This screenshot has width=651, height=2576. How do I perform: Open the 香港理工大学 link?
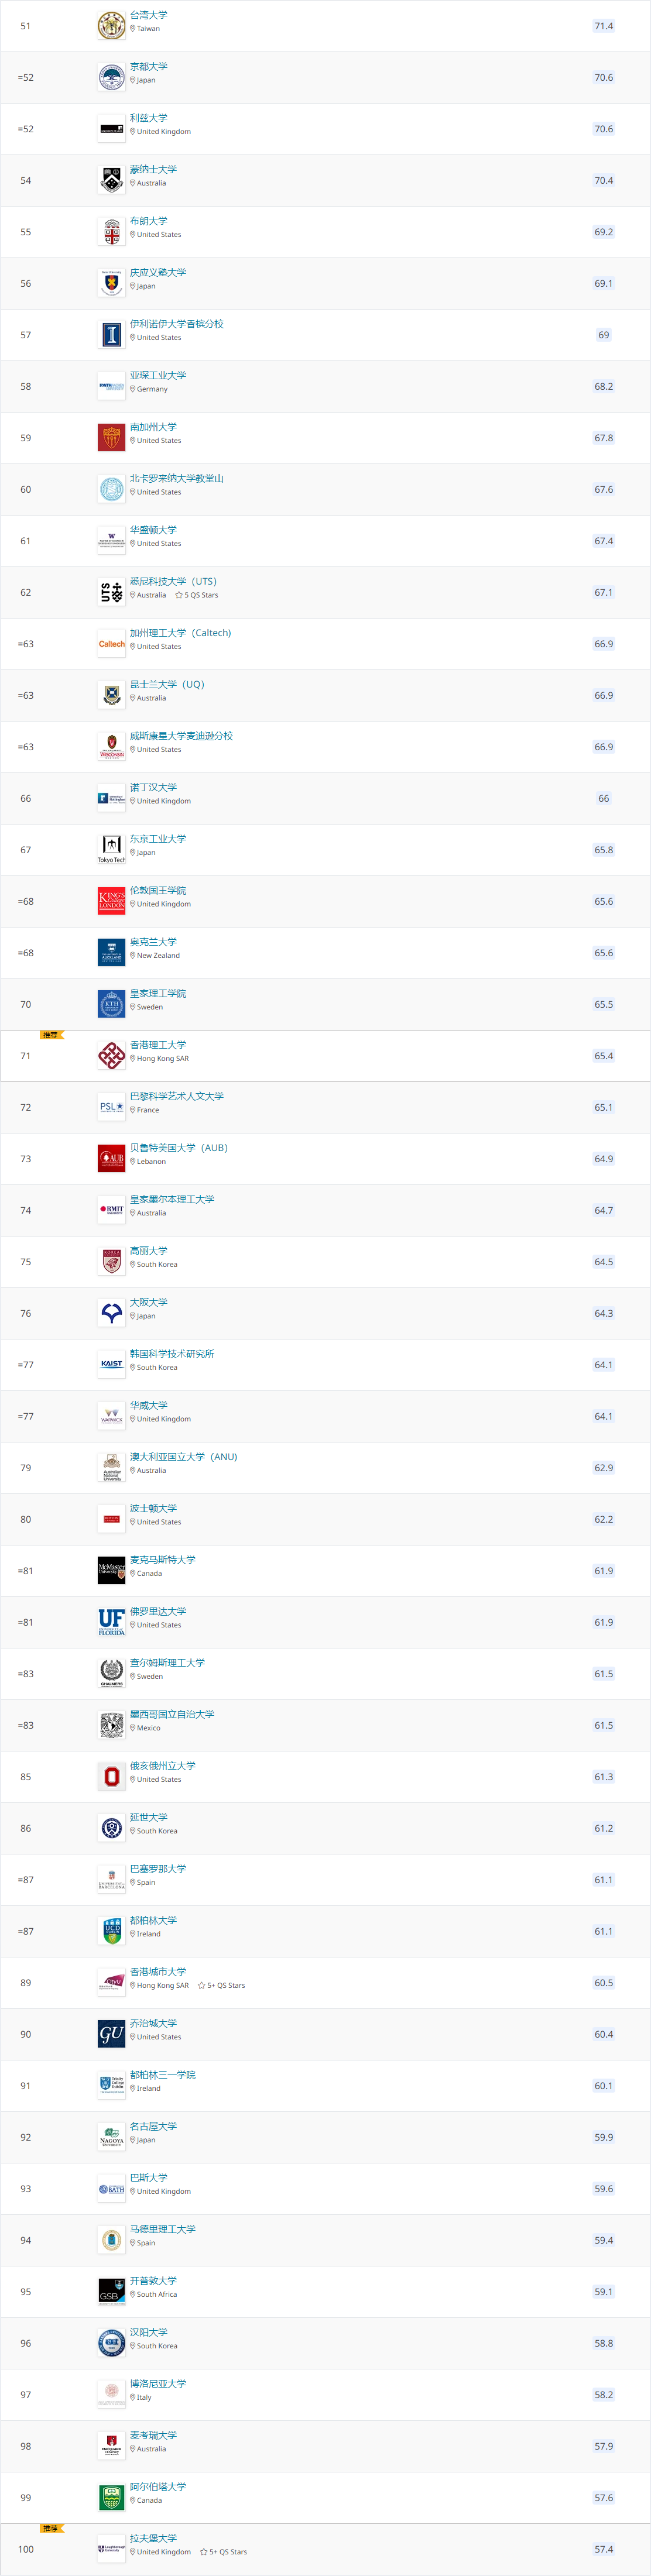158,1045
